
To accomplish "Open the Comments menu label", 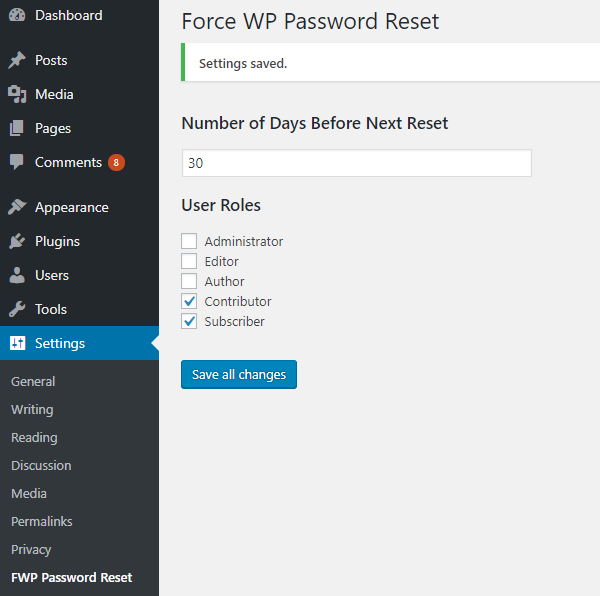I will (68, 162).
